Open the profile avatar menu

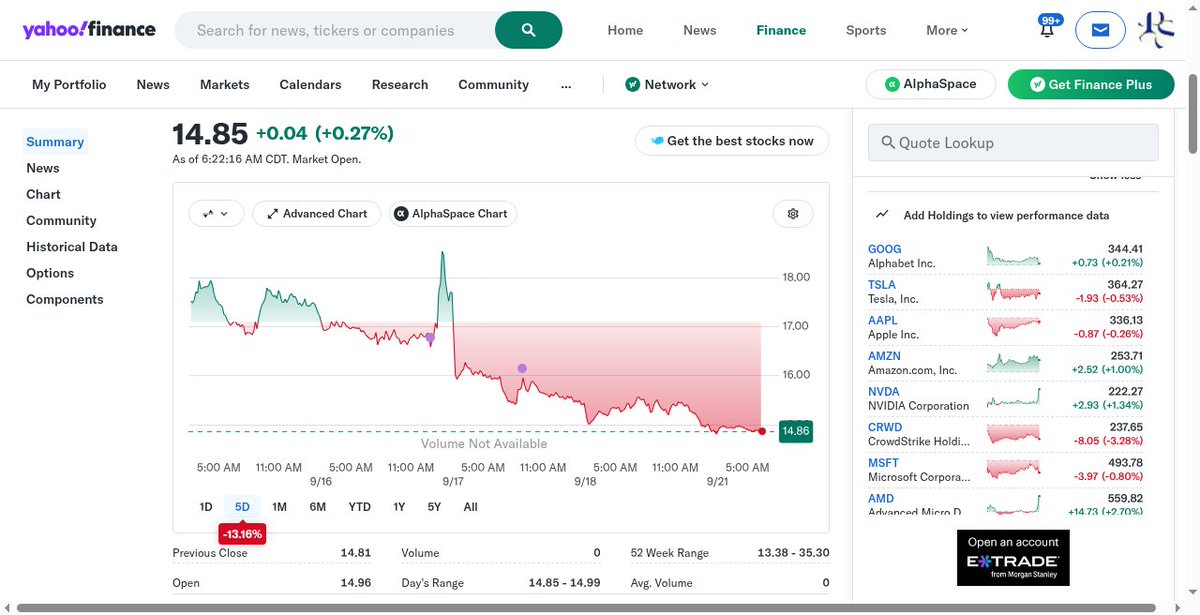(x=1157, y=30)
